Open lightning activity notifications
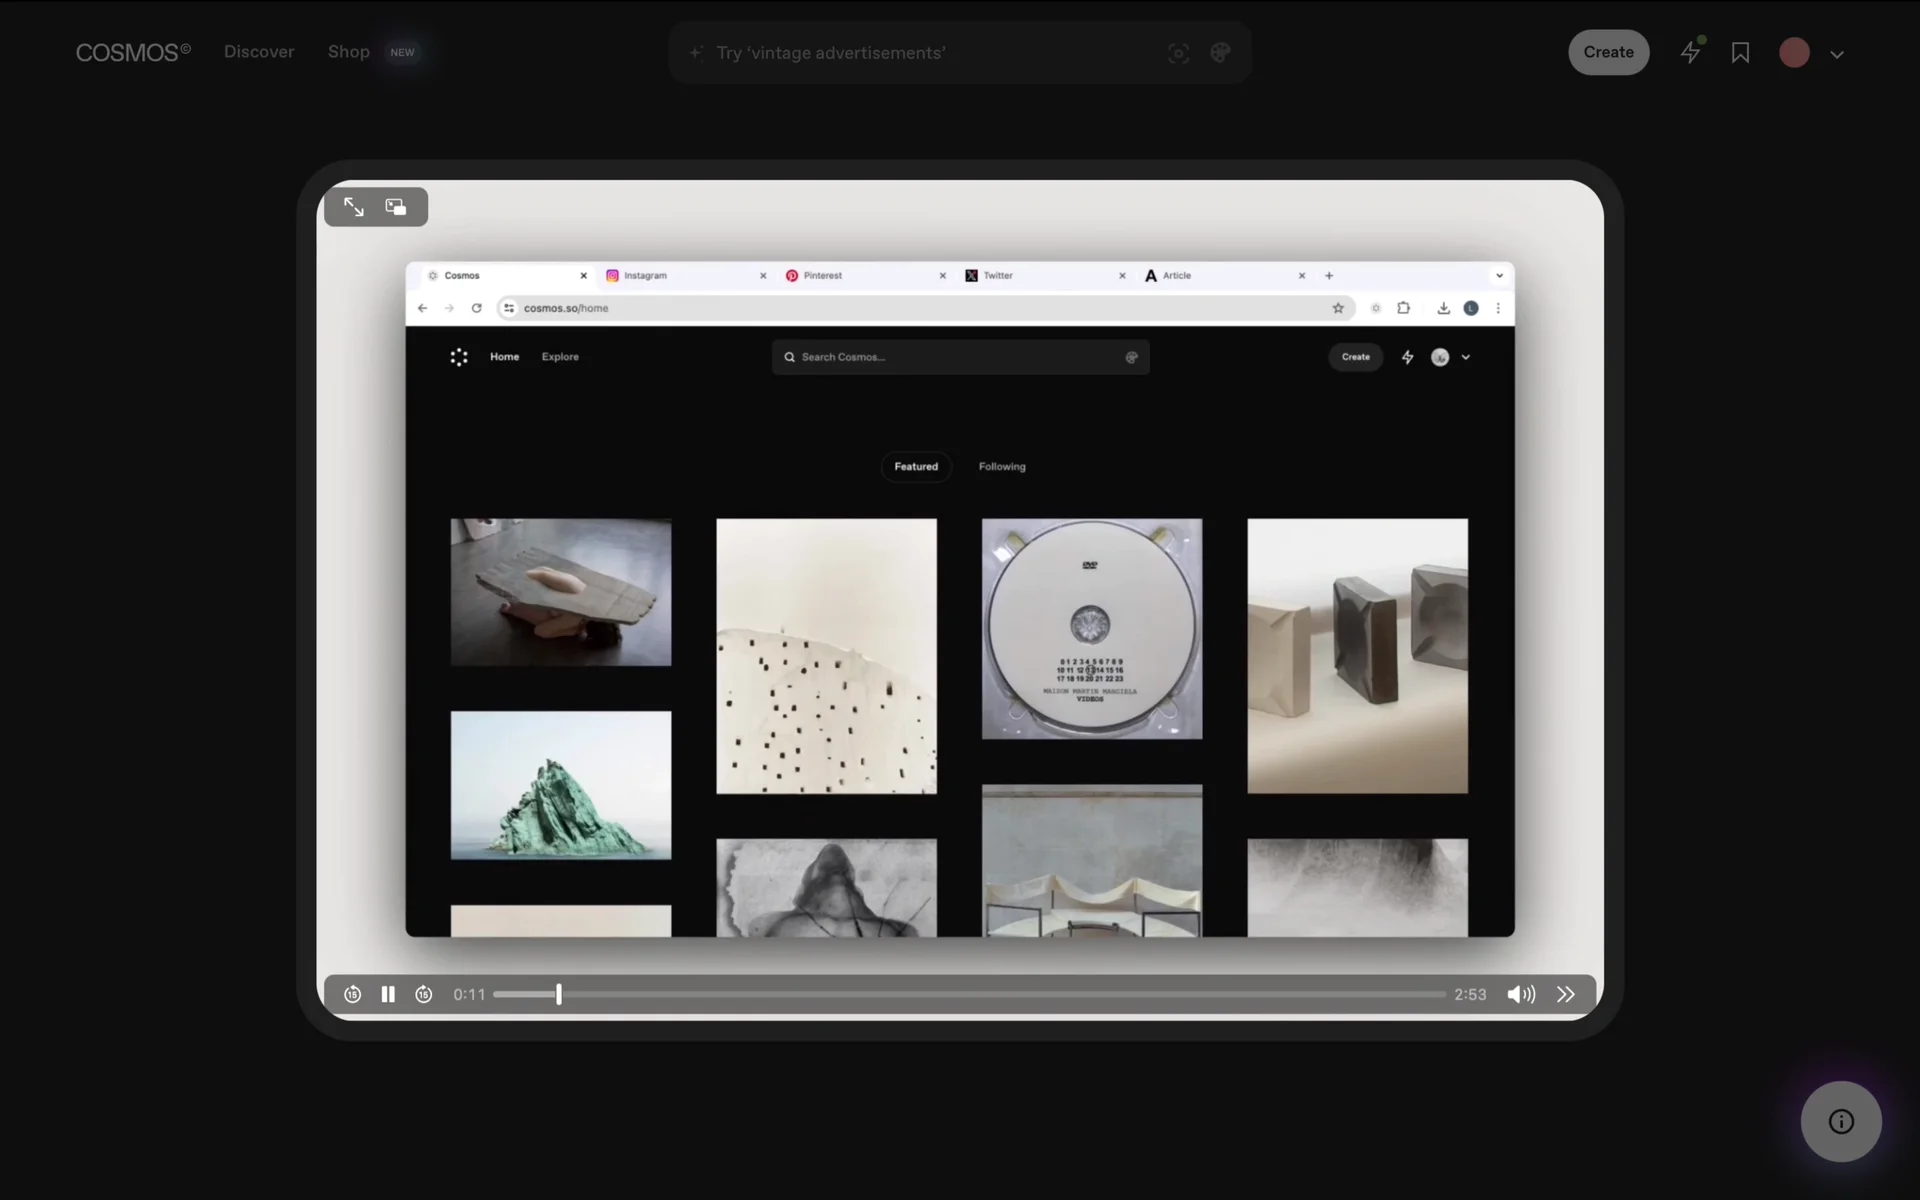This screenshot has width=1920, height=1200. tap(1691, 52)
